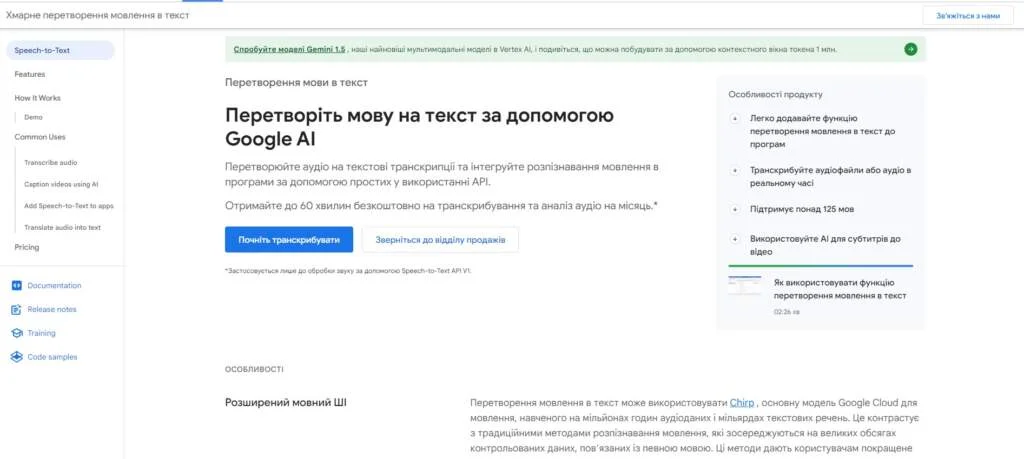The height and width of the screenshot is (459, 1024).
Task: Open the Training link
Action: [41, 333]
